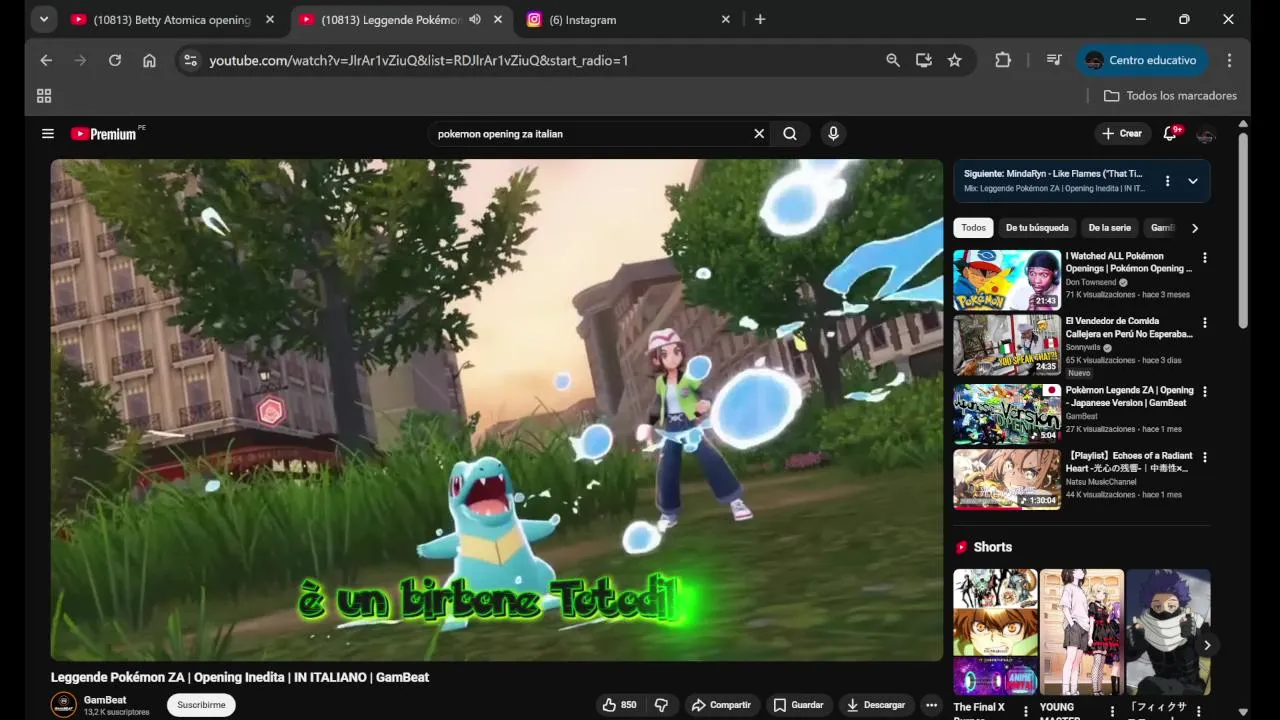Screen dimensions: 1280x720
Task: Open Echoes of a Radiant Heart thumbnail
Action: [x=1007, y=479]
